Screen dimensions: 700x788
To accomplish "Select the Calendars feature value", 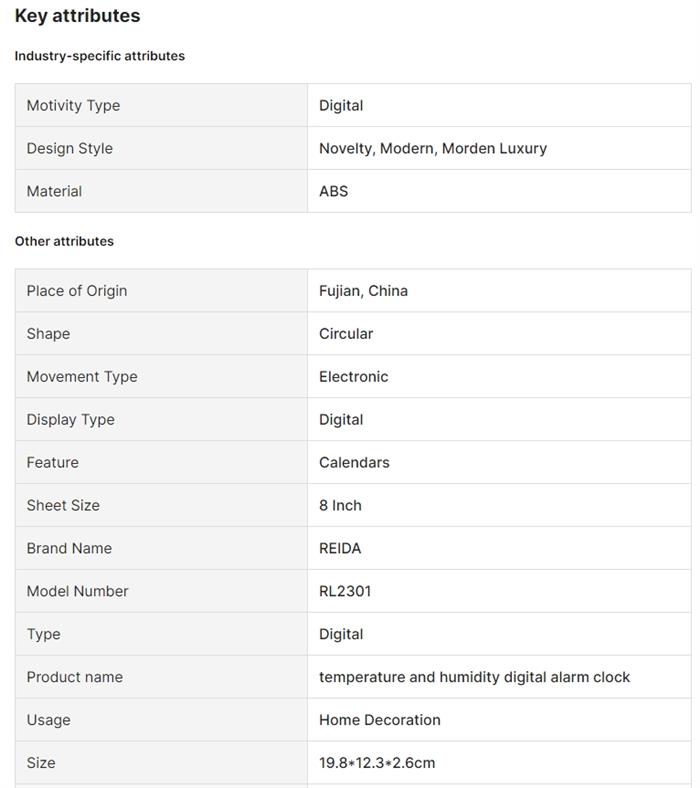I will click(x=354, y=463).
